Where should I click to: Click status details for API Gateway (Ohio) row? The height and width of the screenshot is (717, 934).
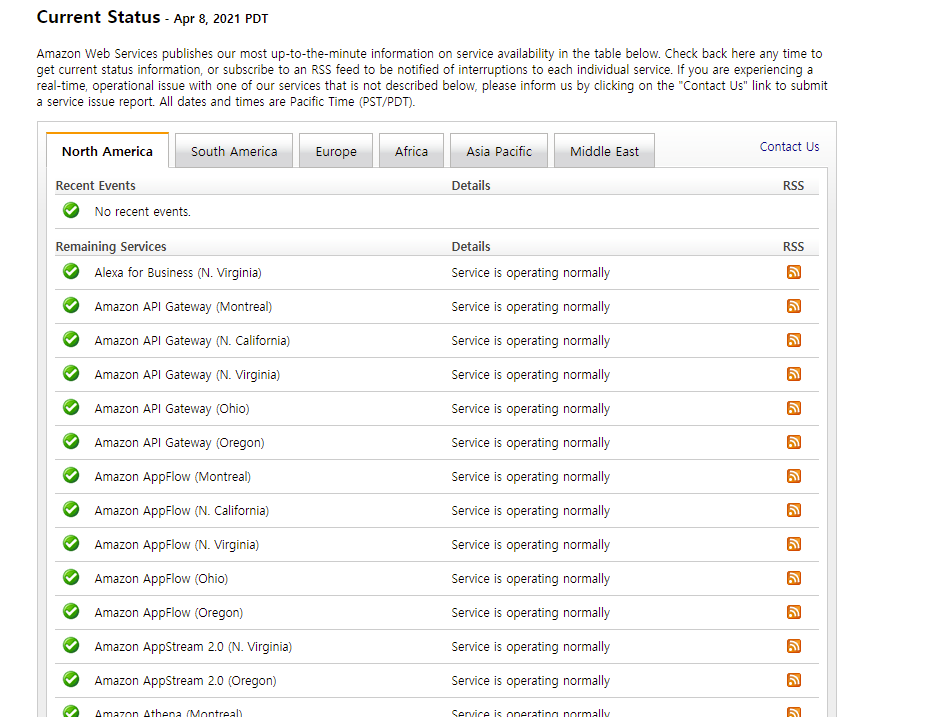tap(530, 409)
